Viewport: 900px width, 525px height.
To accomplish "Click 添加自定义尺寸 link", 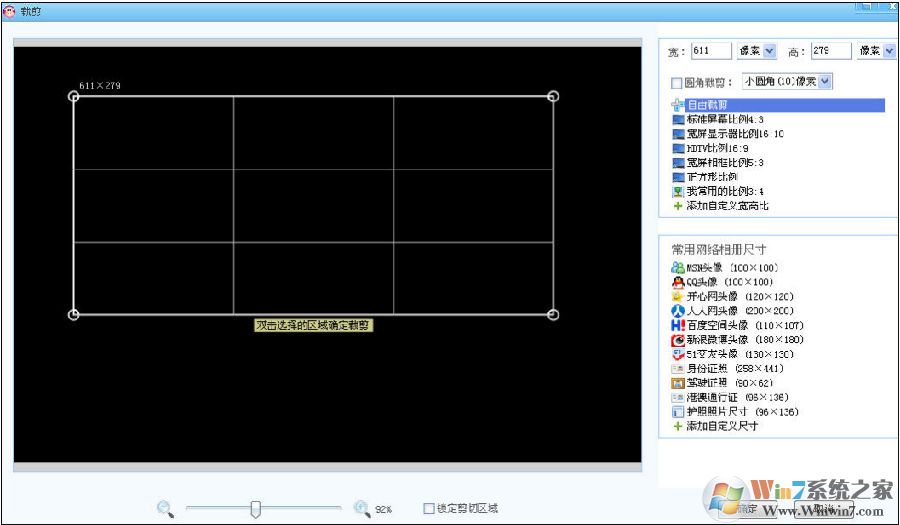I will coord(721,426).
